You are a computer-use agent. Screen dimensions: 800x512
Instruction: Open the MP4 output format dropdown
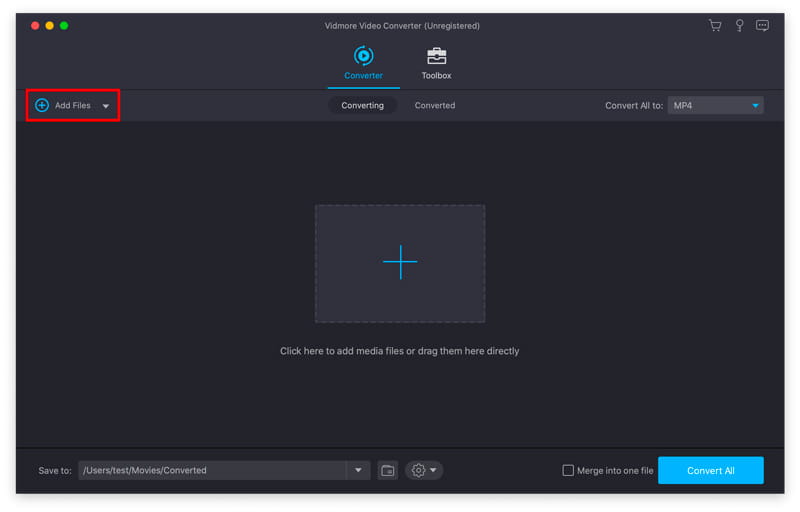coord(717,105)
